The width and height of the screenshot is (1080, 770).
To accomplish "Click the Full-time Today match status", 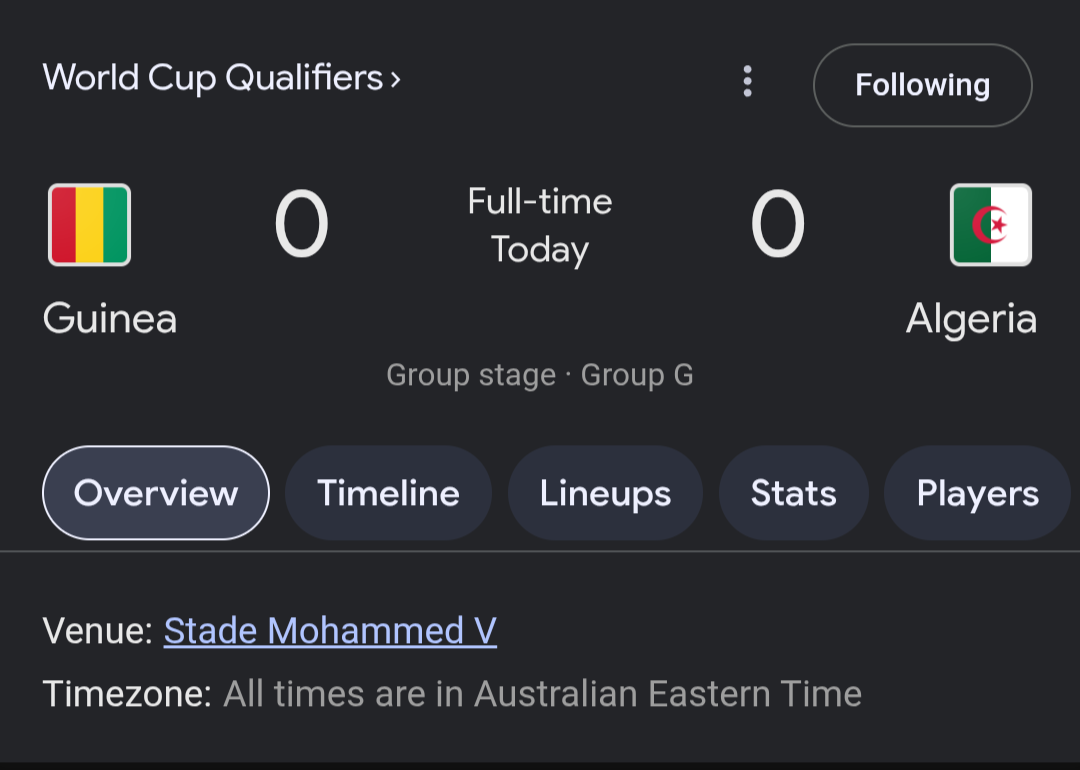I will click(540, 225).
